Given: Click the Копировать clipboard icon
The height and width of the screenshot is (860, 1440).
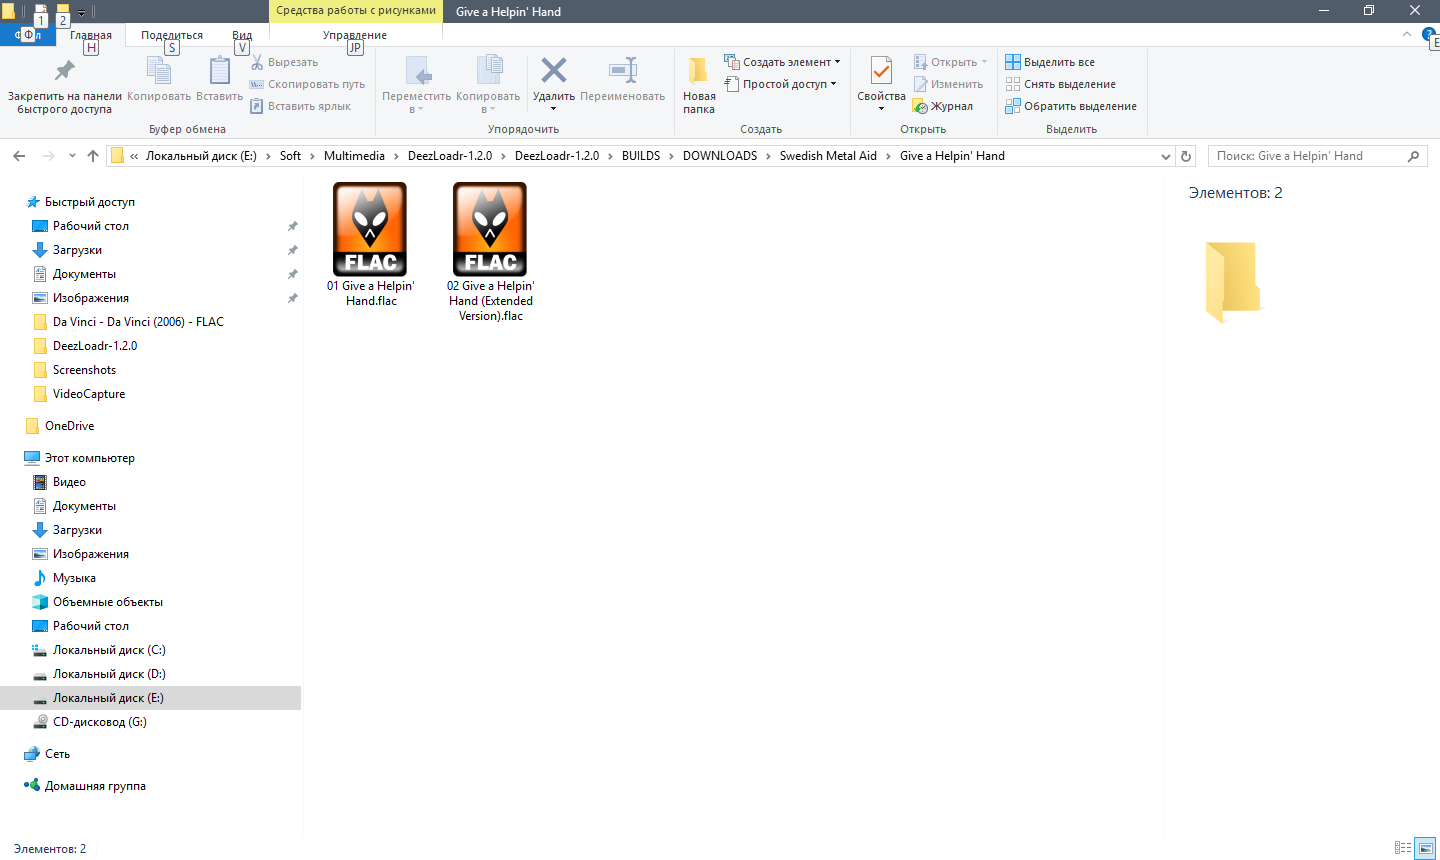Looking at the screenshot, I should tap(159, 71).
